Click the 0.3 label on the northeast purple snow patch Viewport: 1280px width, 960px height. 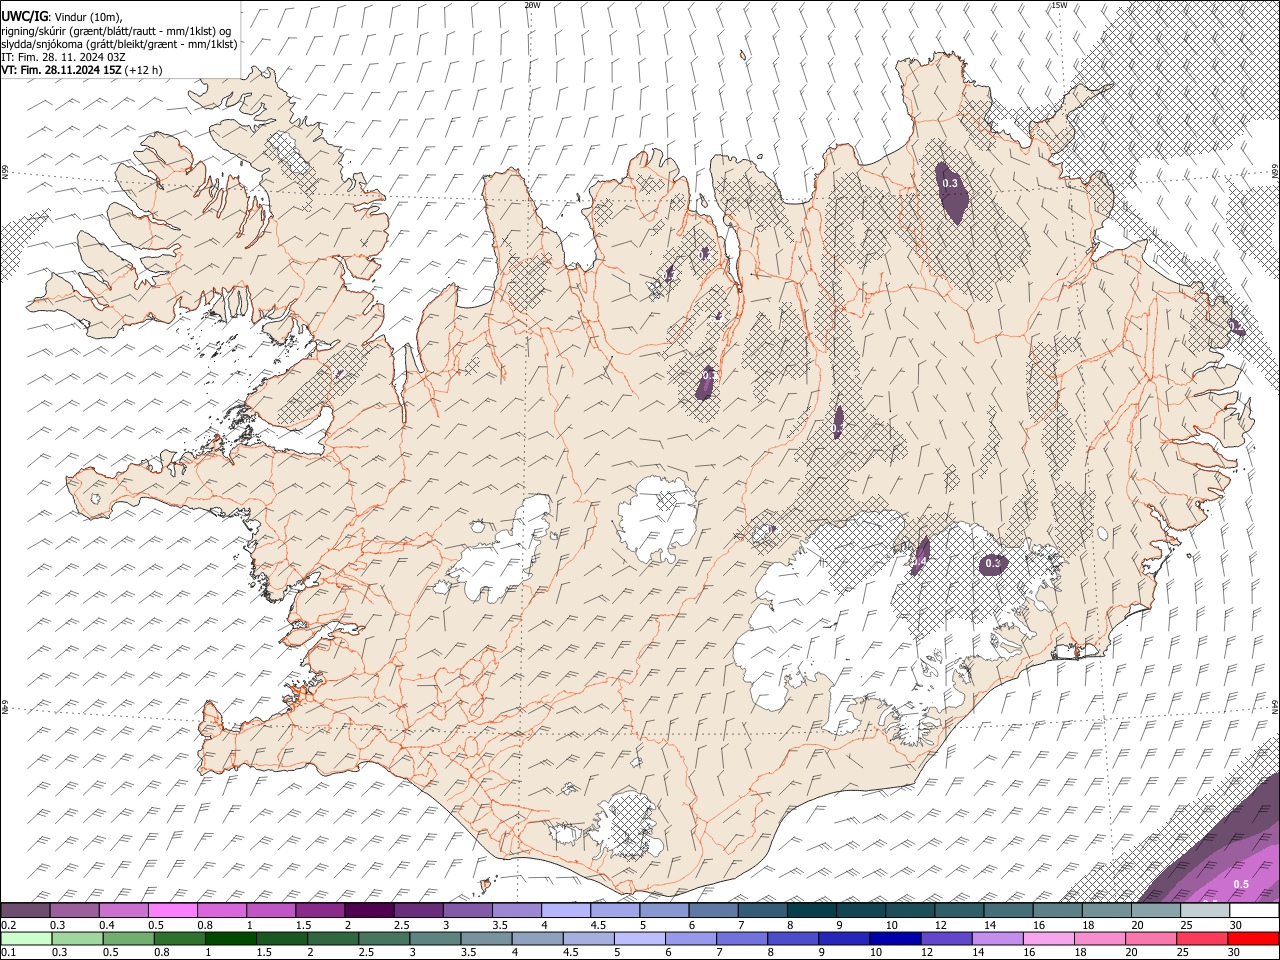[950, 183]
